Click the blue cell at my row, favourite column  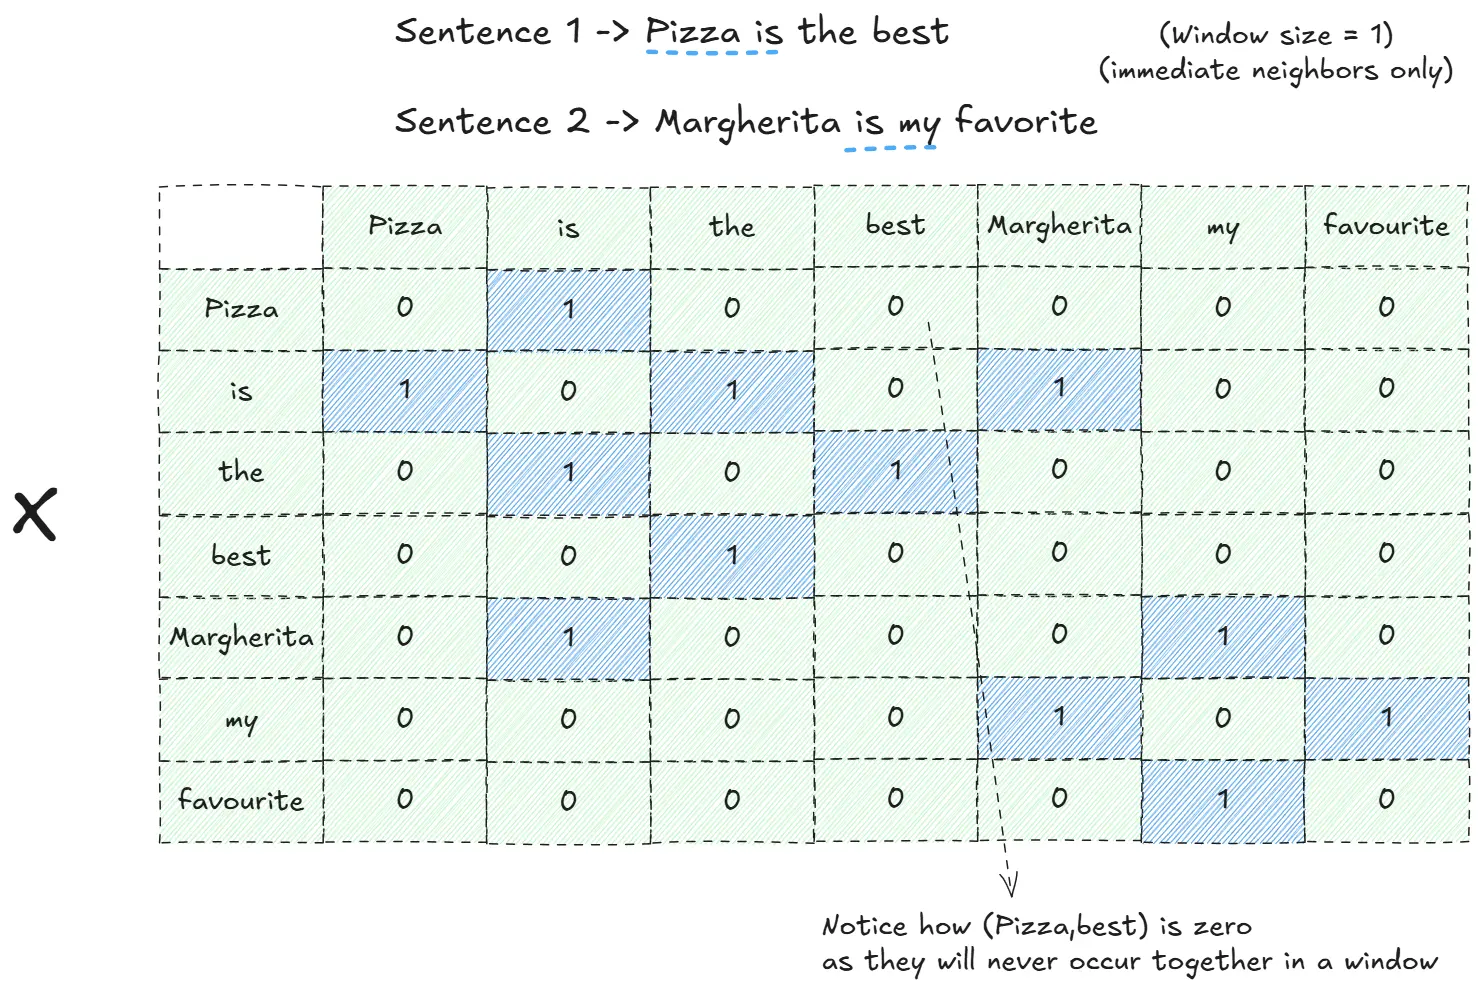coord(1387,719)
